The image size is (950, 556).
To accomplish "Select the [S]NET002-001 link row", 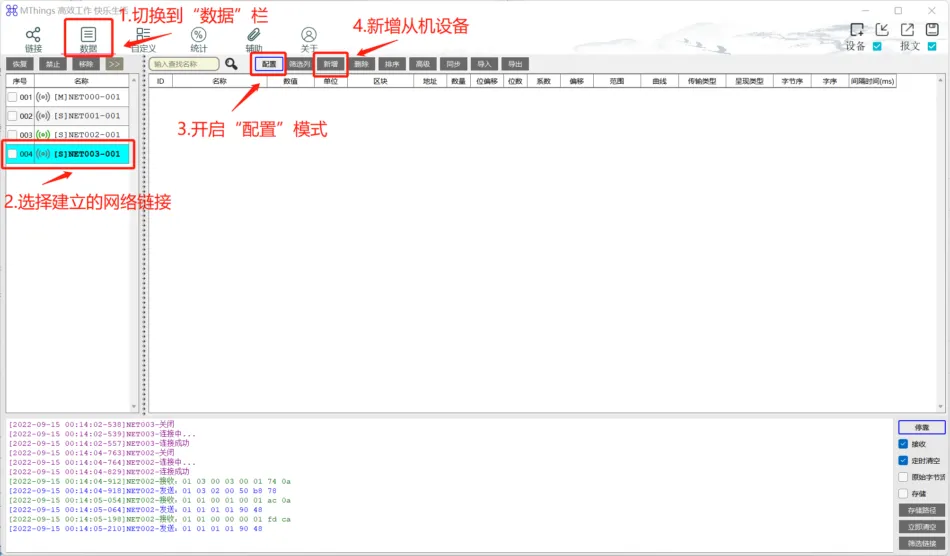I will [x=68, y=134].
